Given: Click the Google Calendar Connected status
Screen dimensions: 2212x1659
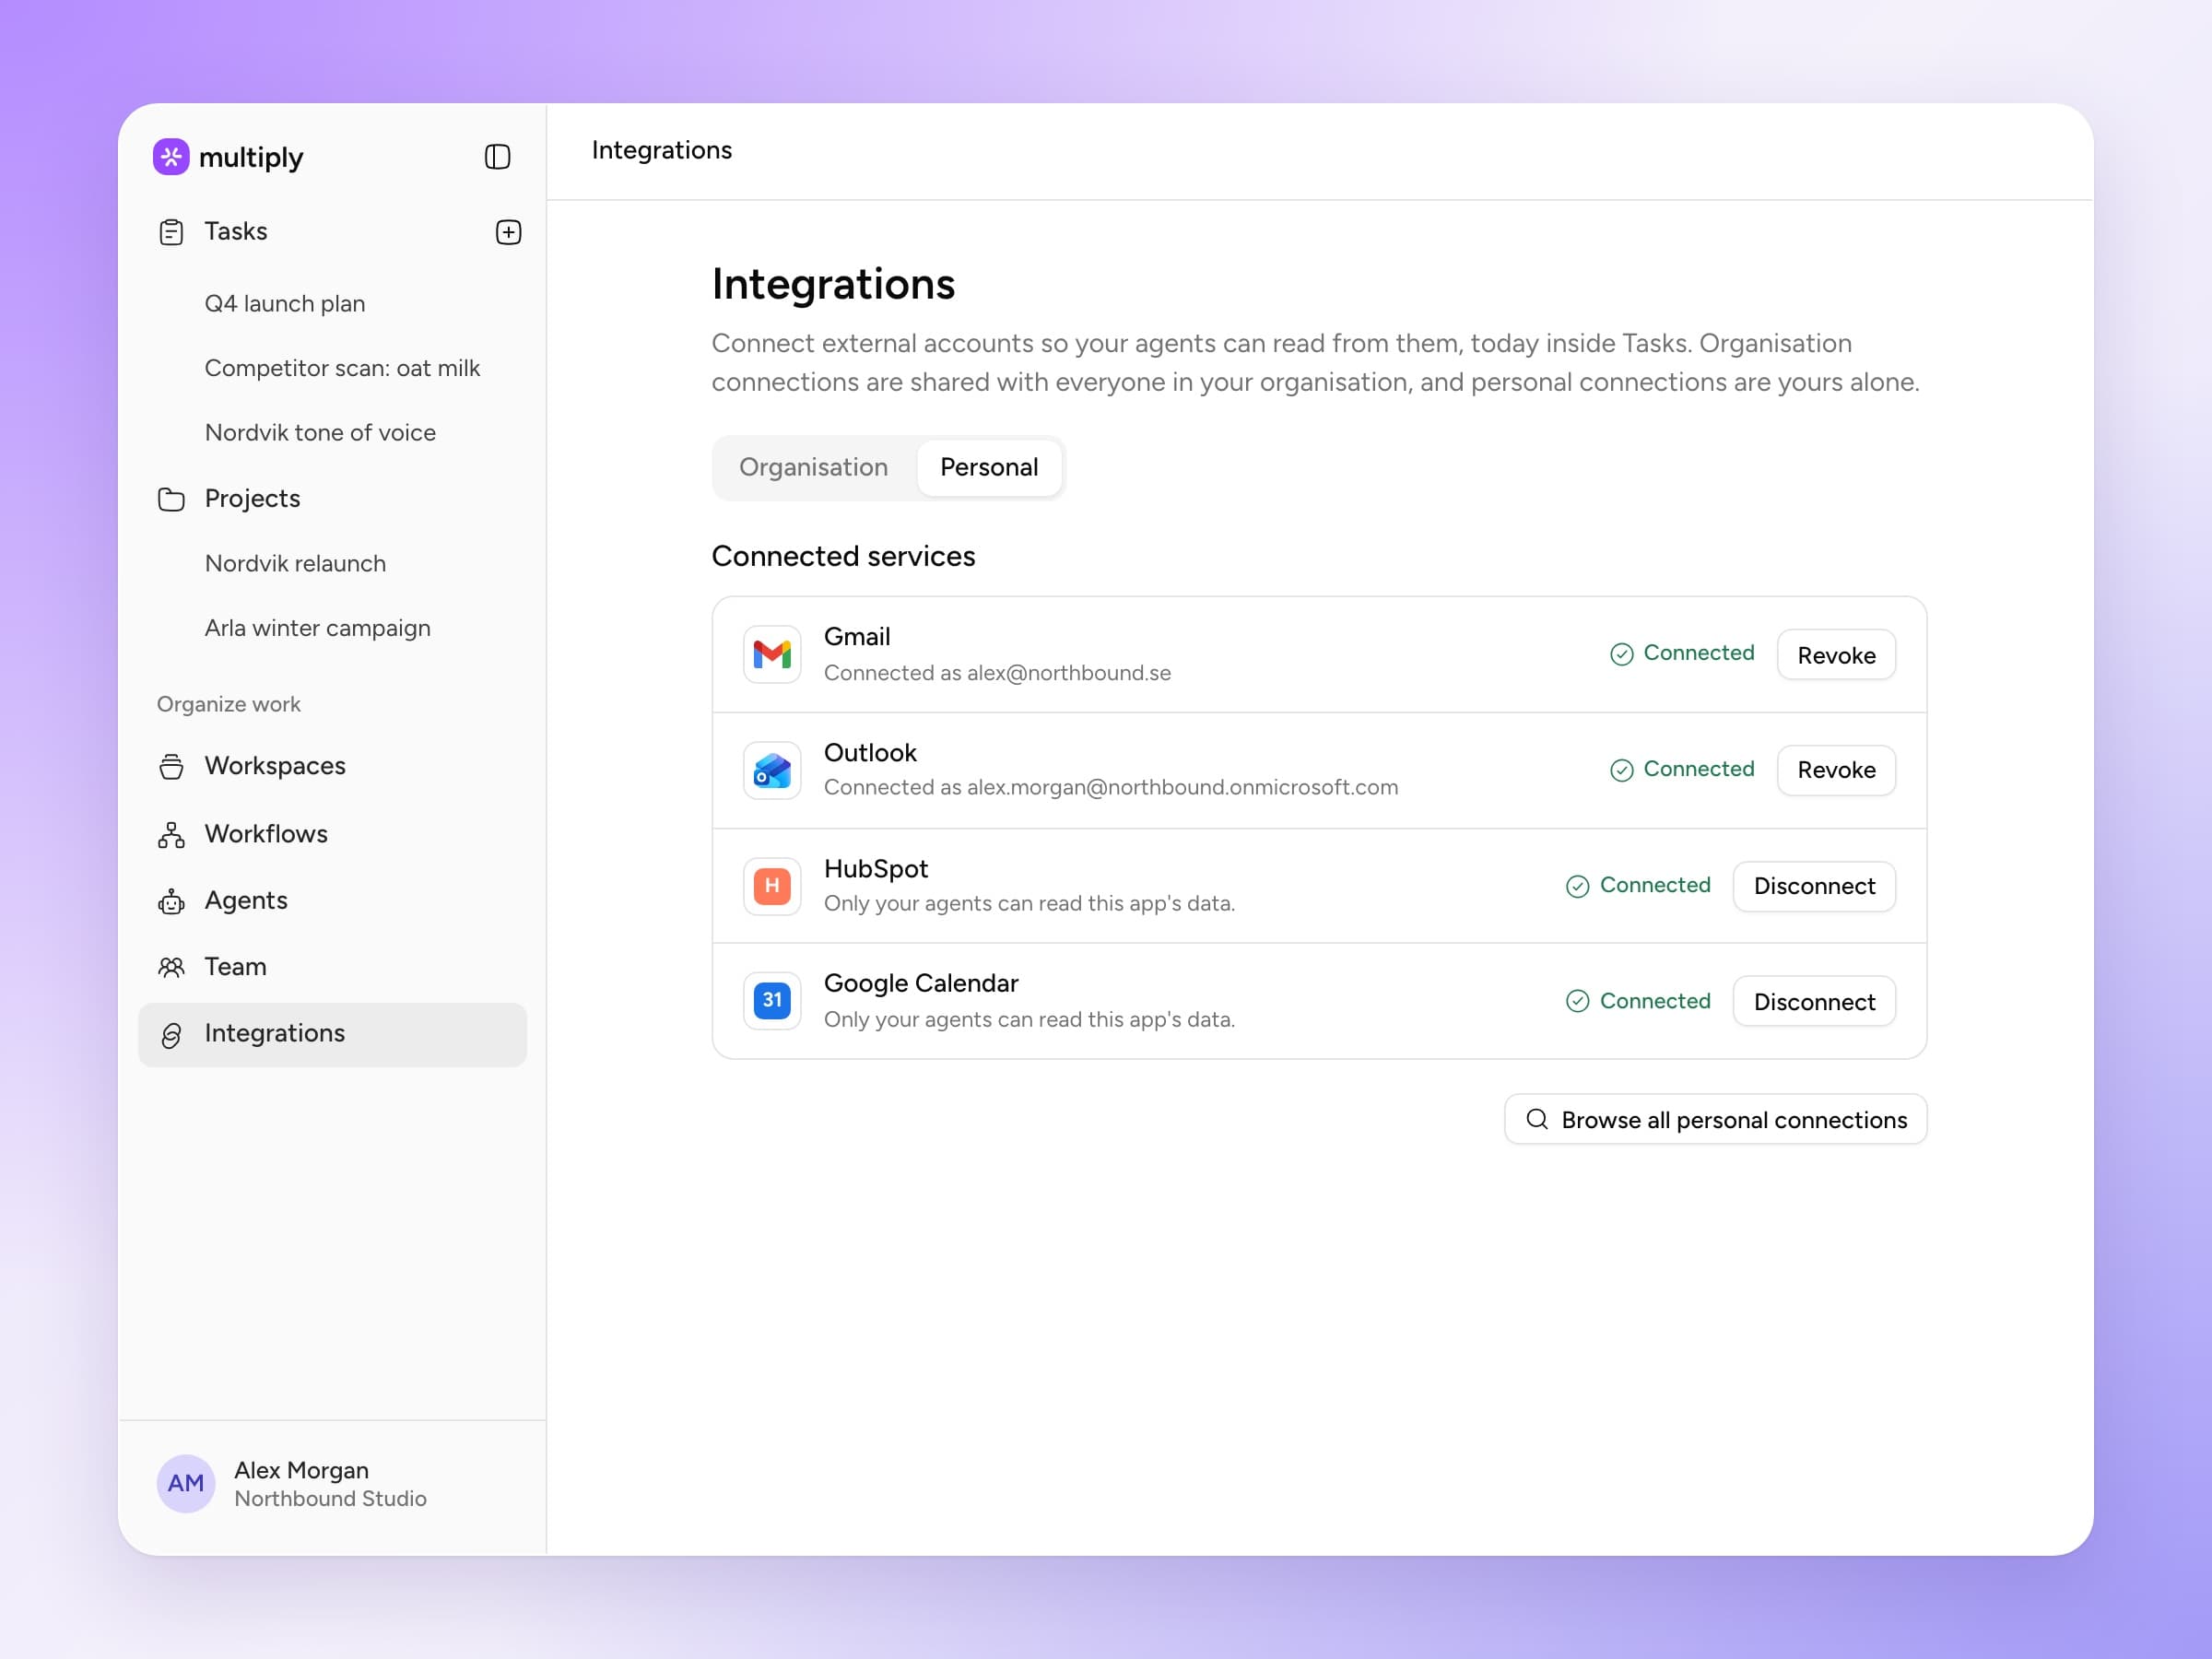Looking at the screenshot, I should coord(1638,1001).
